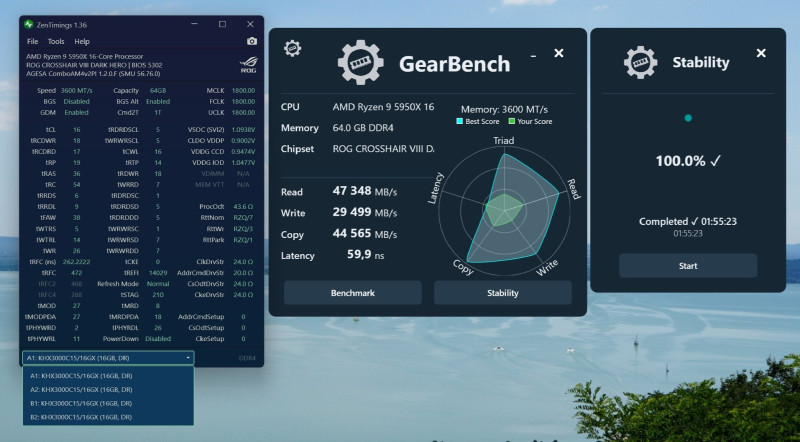Click the 47 348 MB/s read value
The image size is (800, 442).
[365, 191]
